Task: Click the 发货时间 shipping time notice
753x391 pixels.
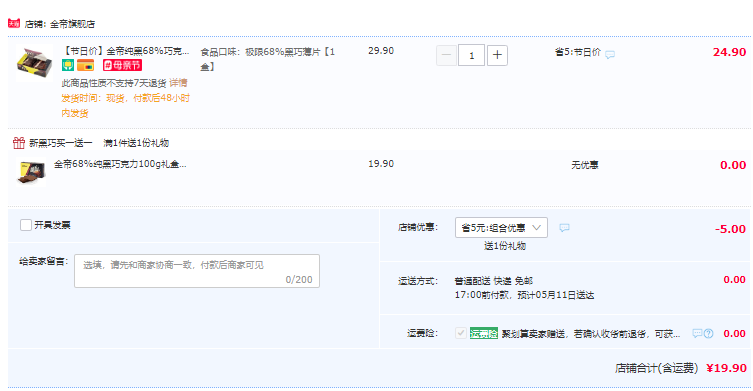Action: click(126, 105)
